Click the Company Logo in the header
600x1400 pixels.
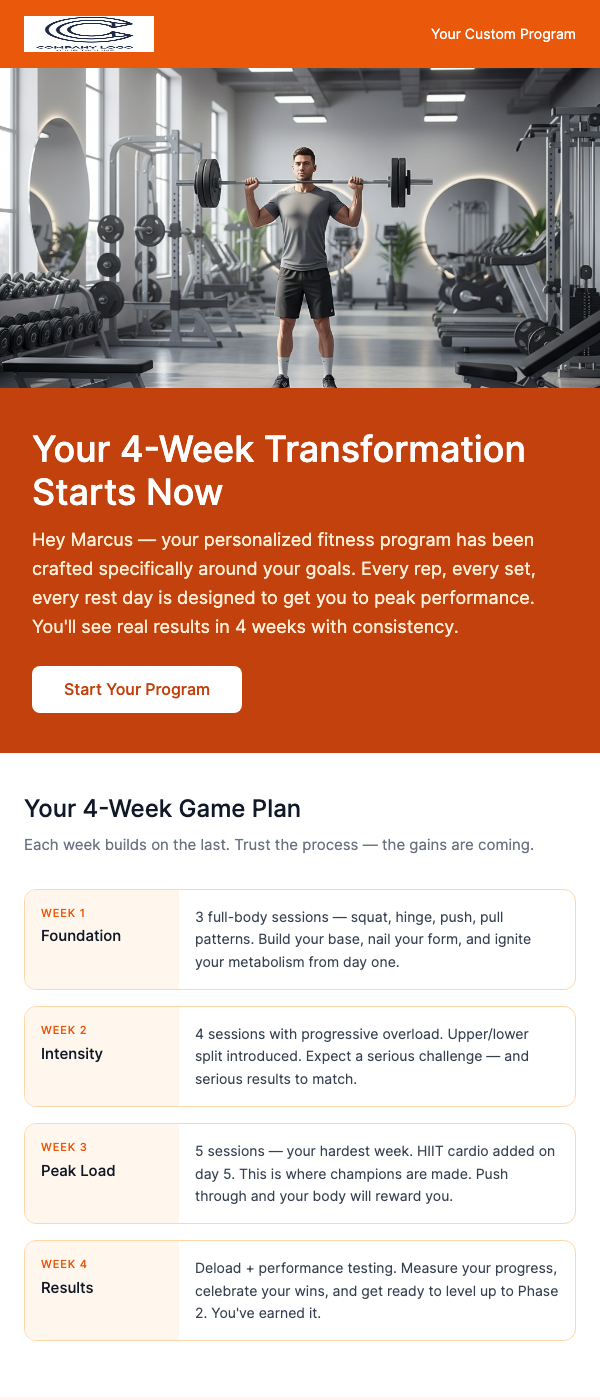coord(88,33)
